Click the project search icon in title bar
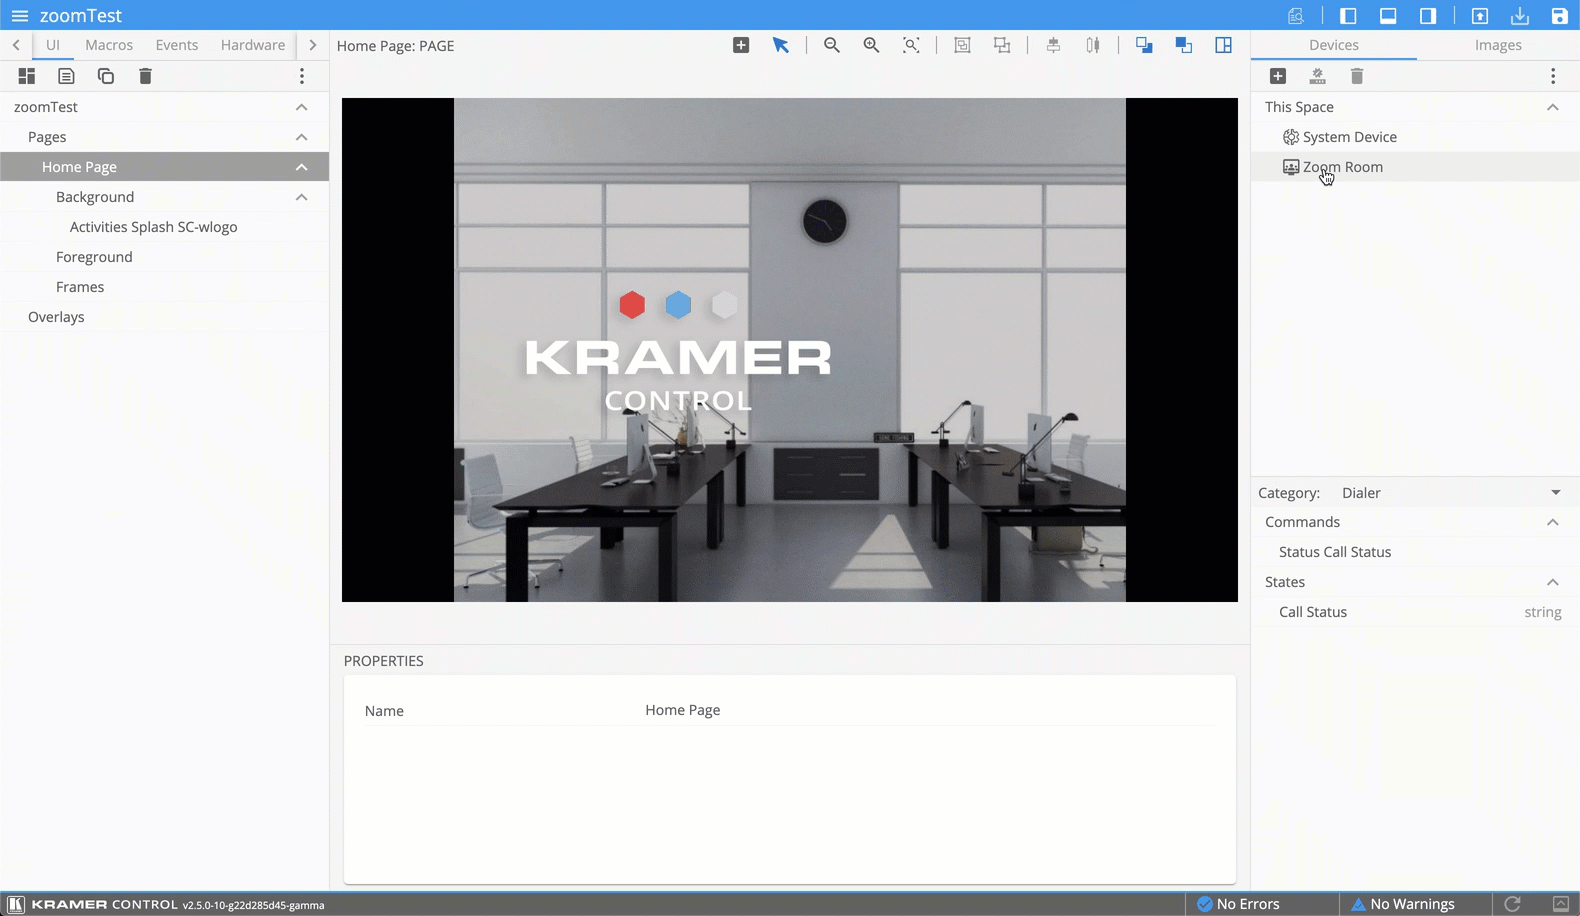The height and width of the screenshot is (916, 1580). click(x=1296, y=16)
